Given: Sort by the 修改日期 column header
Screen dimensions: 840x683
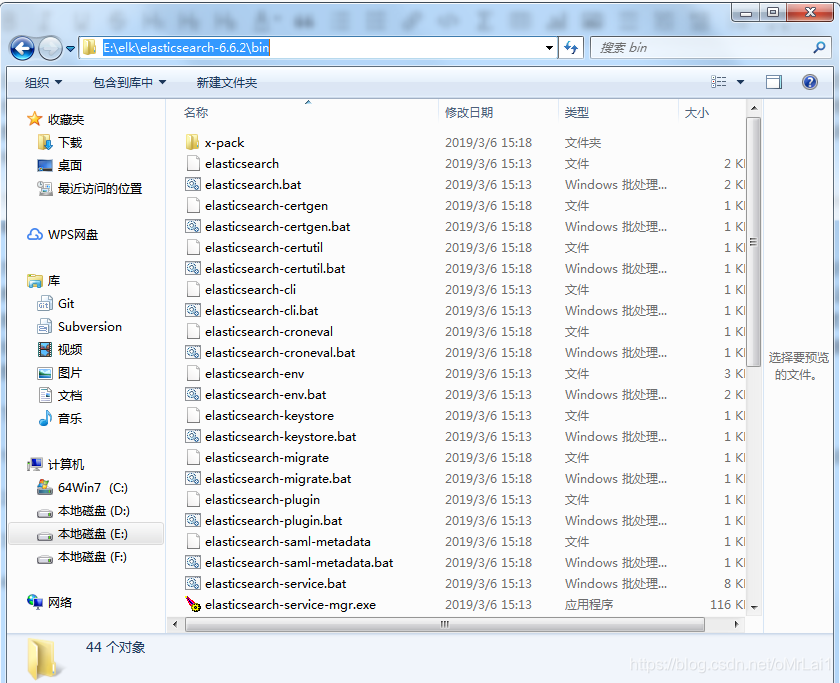Looking at the screenshot, I should [469, 112].
